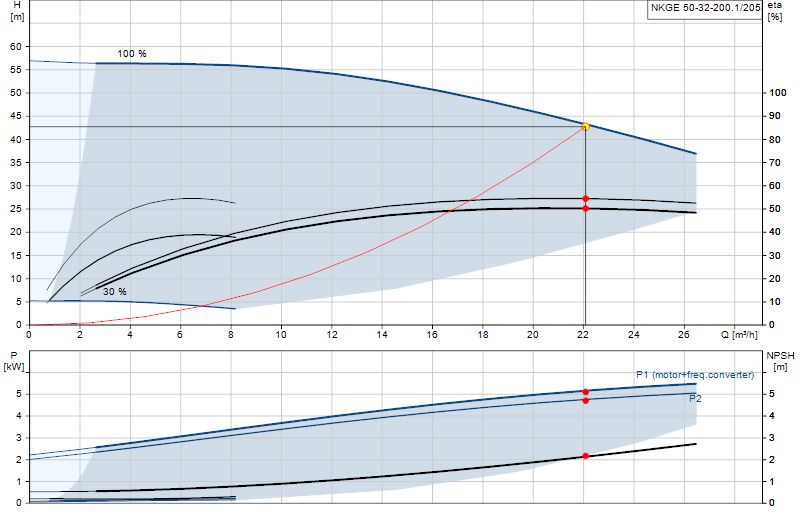Click the 2 tick on the NPSH axis
The width and height of the screenshot is (800, 520).
[772, 460]
